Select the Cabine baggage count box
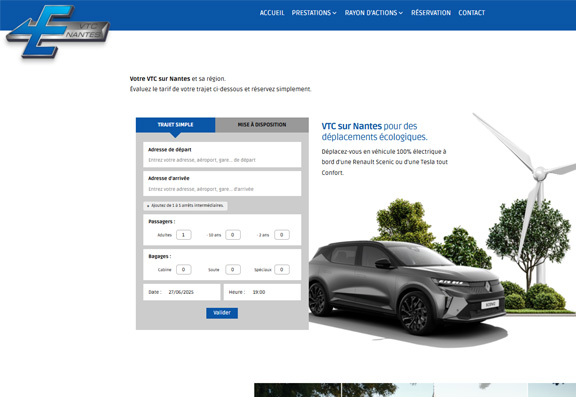The width and height of the screenshot is (576, 397). click(x=184, y=270)
